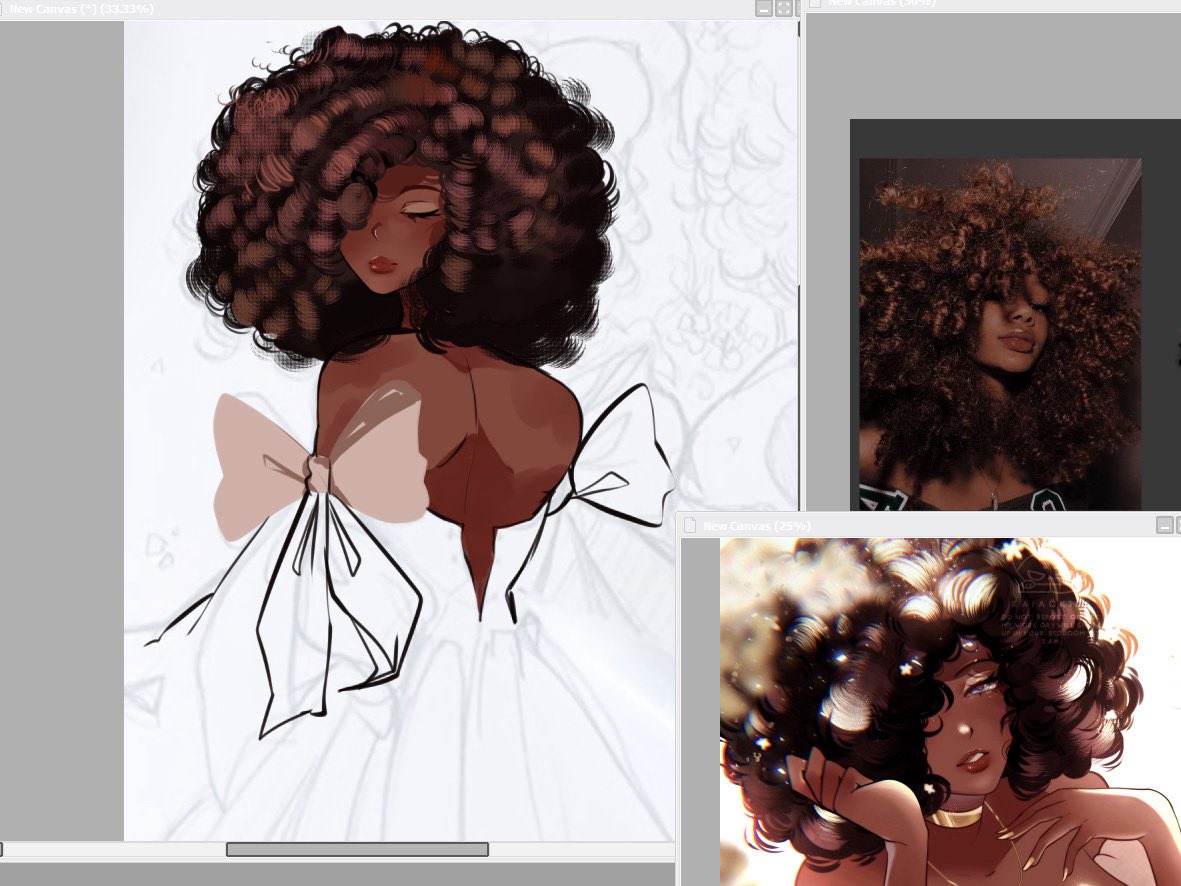This screenshot has width=1181, height=886.
Task: Minimize the New Canvas (33.33%) window
Action: point(764,8)
